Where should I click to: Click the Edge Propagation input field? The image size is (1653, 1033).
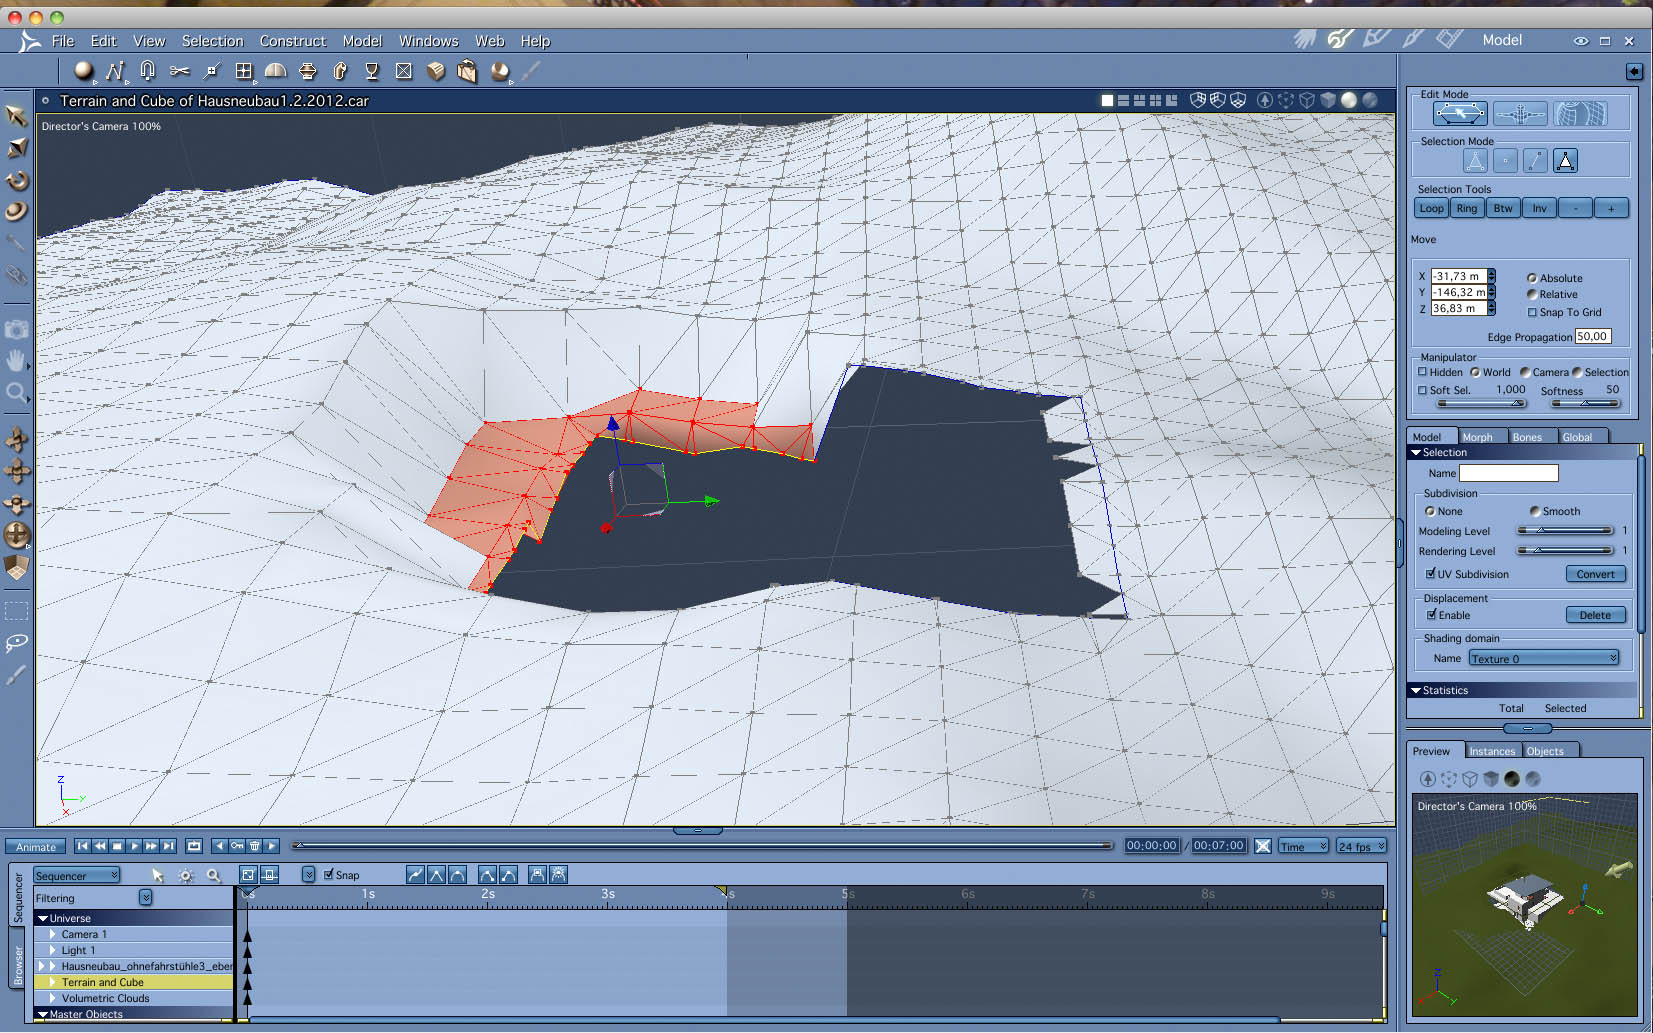1593,336
